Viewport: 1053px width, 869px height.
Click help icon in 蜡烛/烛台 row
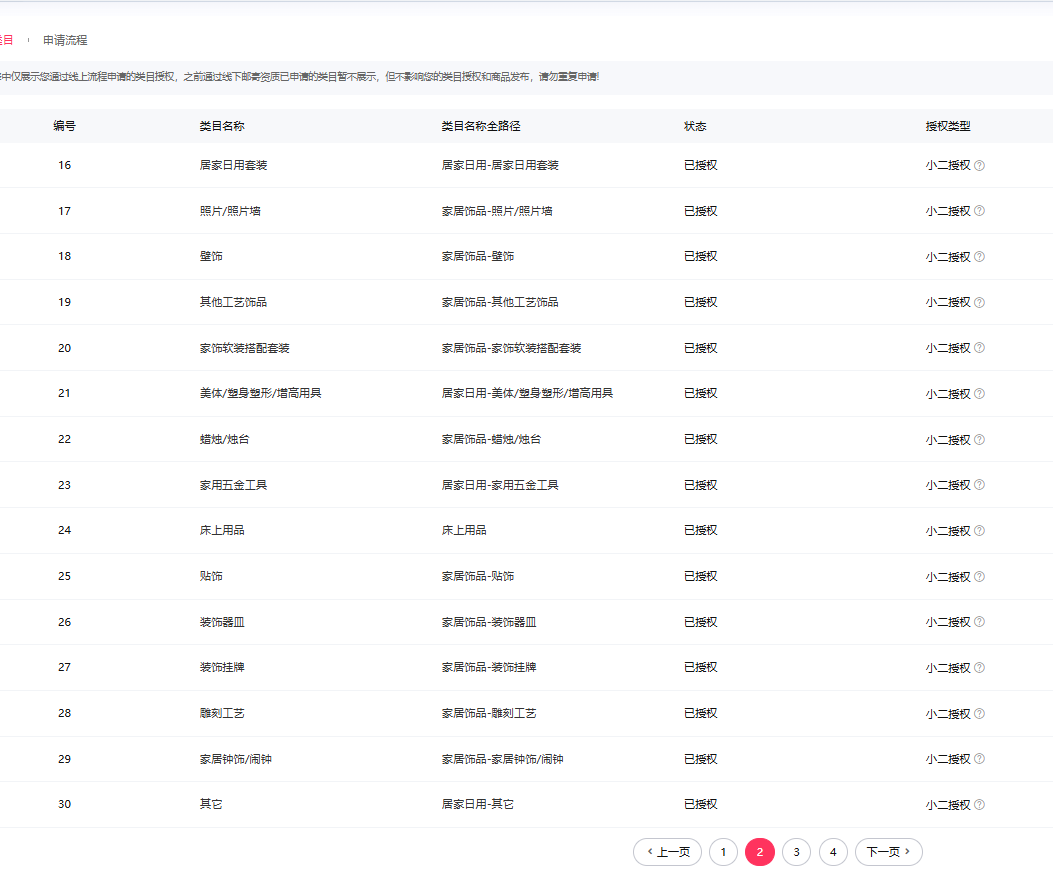point(979,440)
